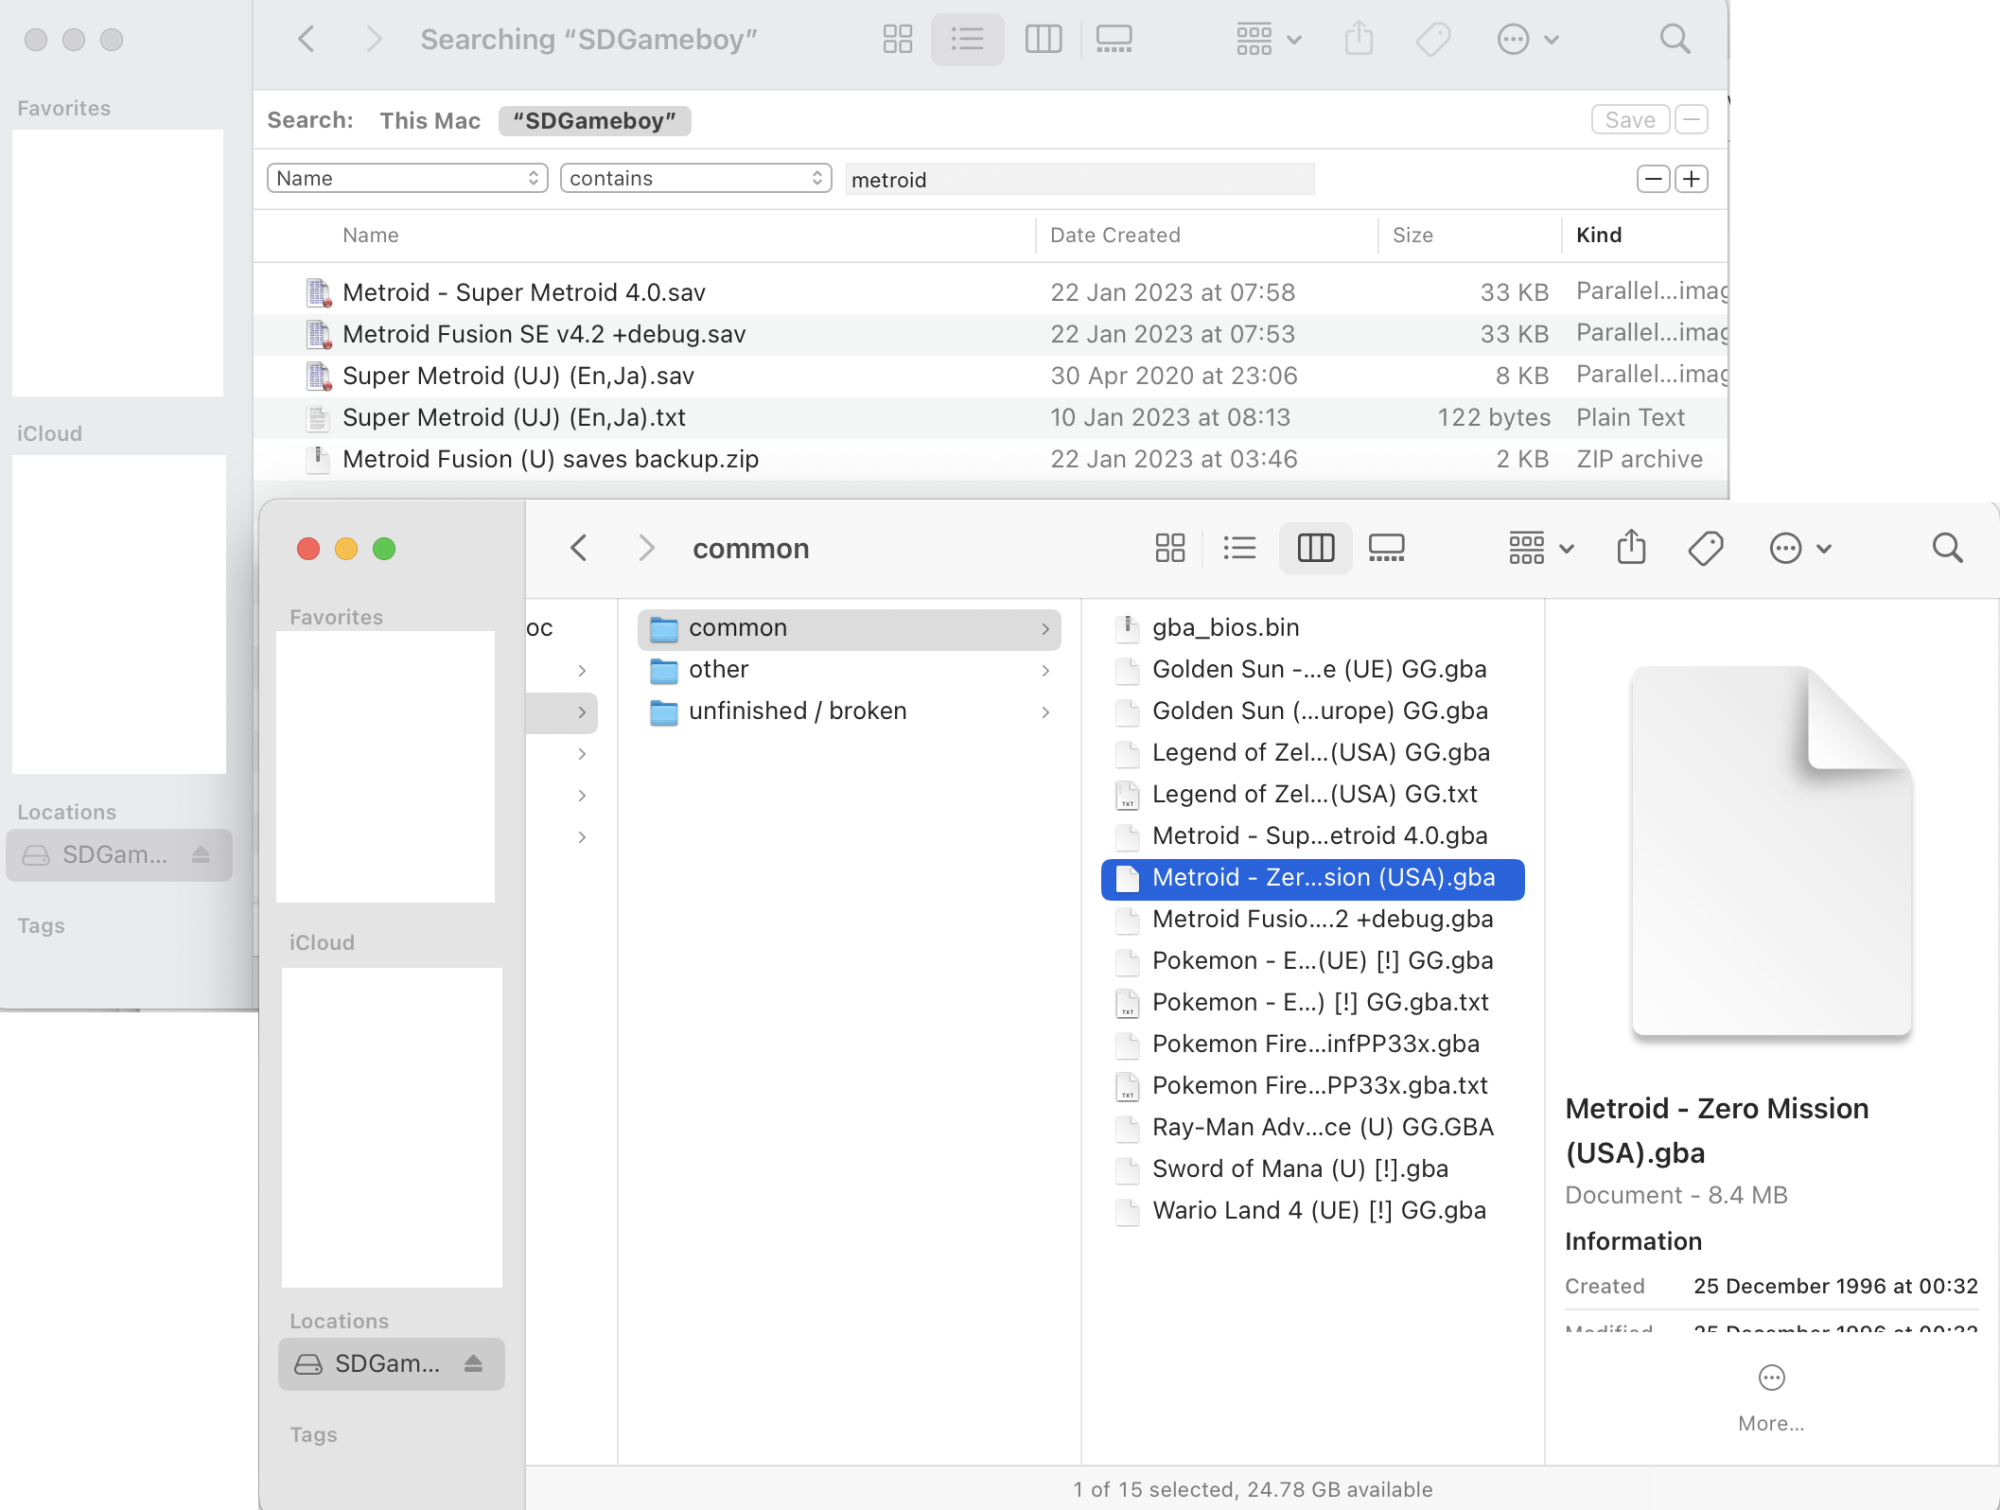The width and height of the screenshot is (2000, 1510).
Task: Select Pokemon - E...) [!] GG.gba.txt
Action: coord(1312,1003)
